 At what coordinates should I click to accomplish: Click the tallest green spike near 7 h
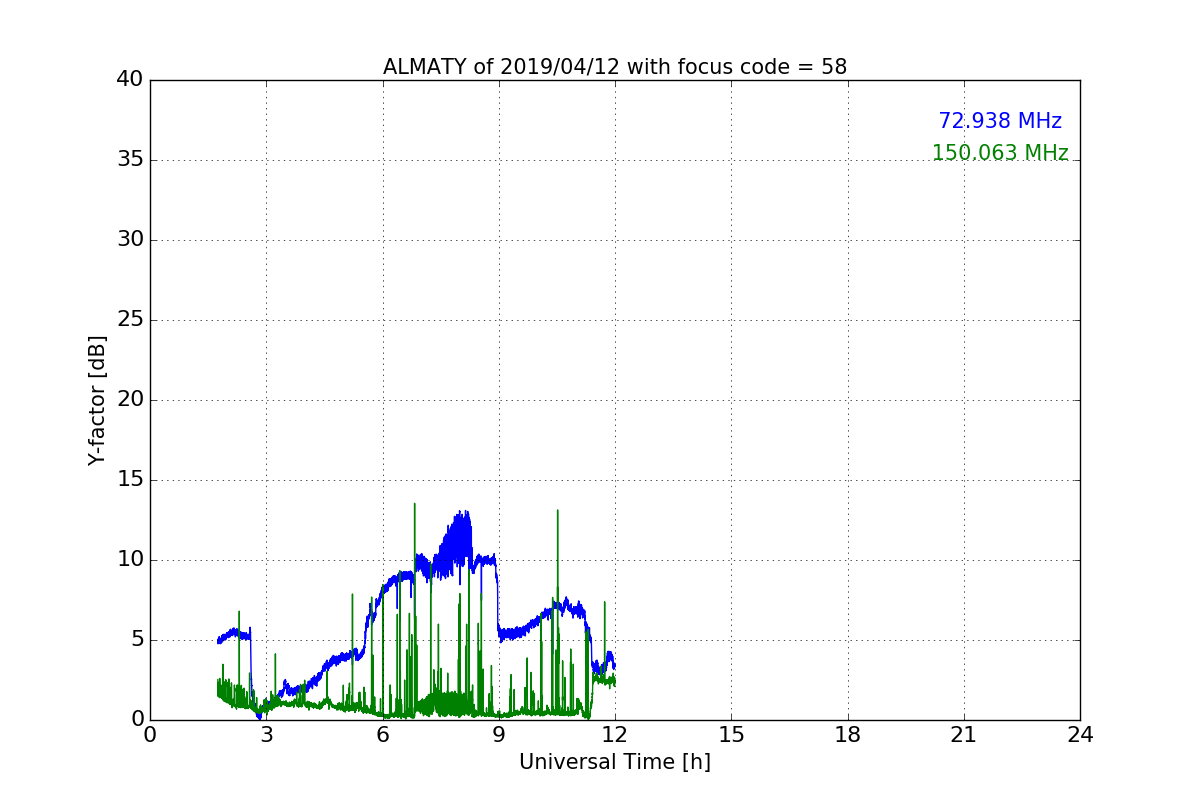[x=414, y=505]
